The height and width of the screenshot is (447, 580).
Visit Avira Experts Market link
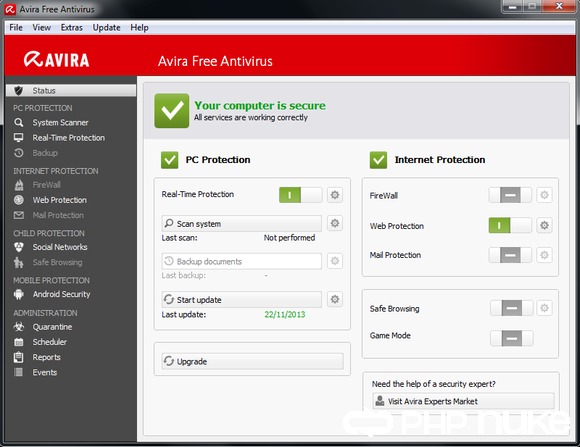coord(463,401)
